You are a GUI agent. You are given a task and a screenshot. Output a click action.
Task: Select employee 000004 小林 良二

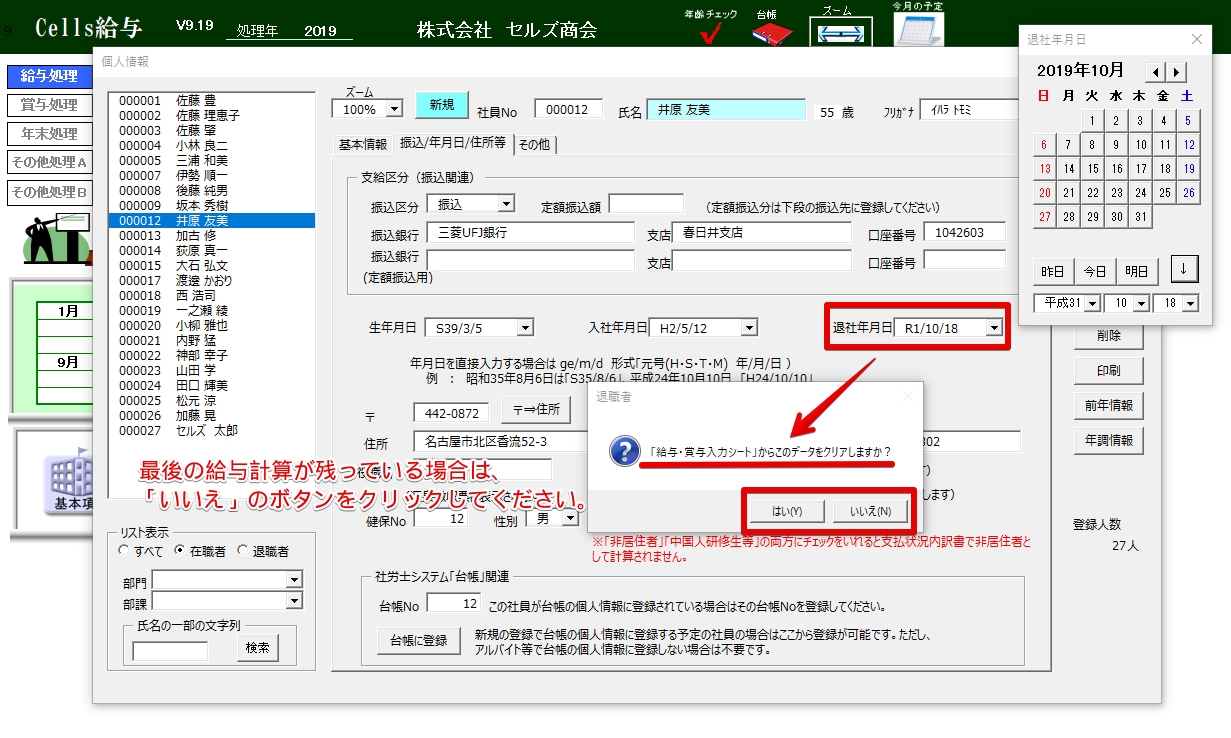pos(211,145)
